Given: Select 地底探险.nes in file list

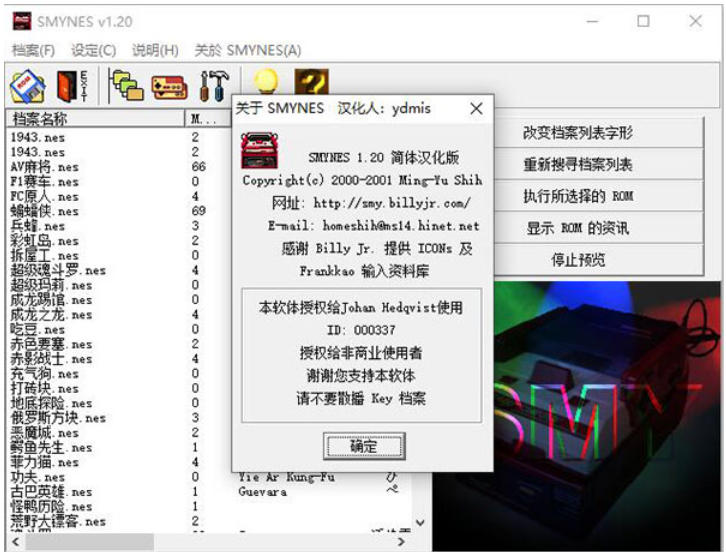Looking at the screenshot, I should (x=51, y=403).
